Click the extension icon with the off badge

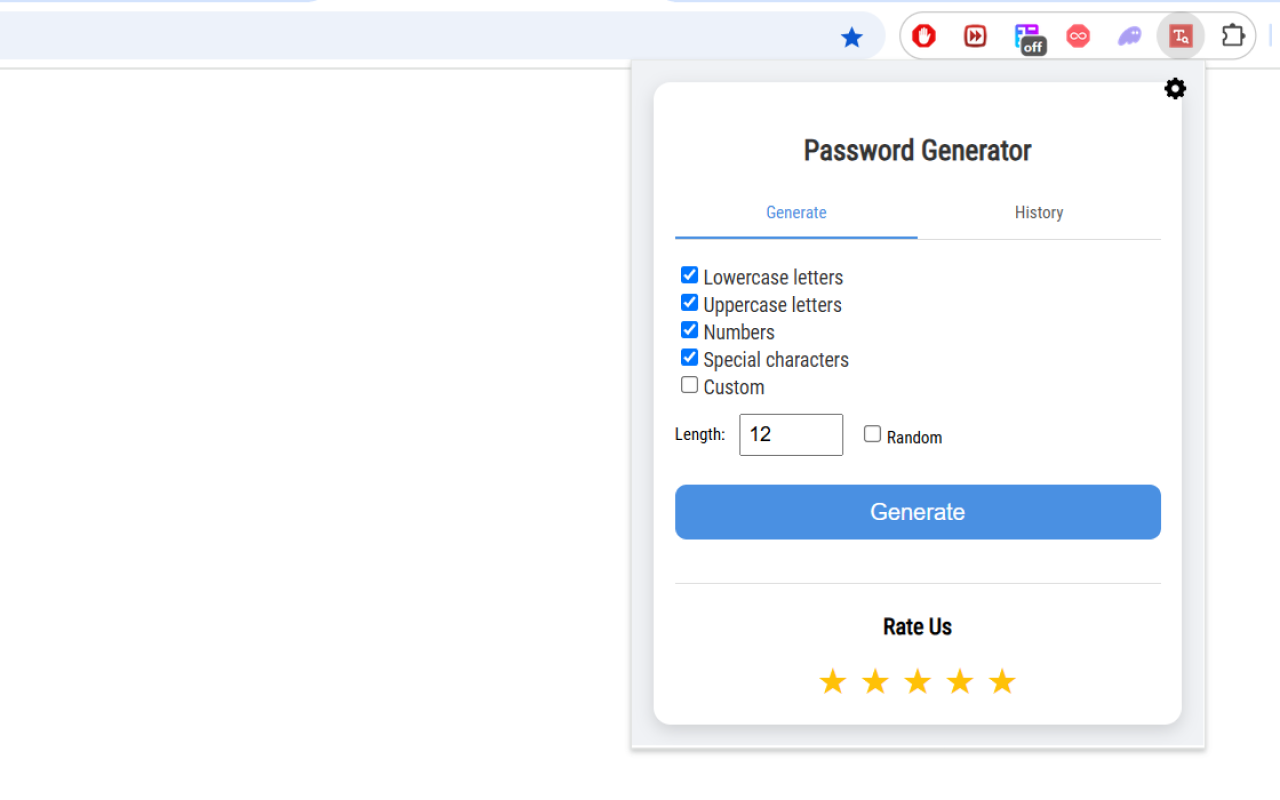(x=1027, y=38)
